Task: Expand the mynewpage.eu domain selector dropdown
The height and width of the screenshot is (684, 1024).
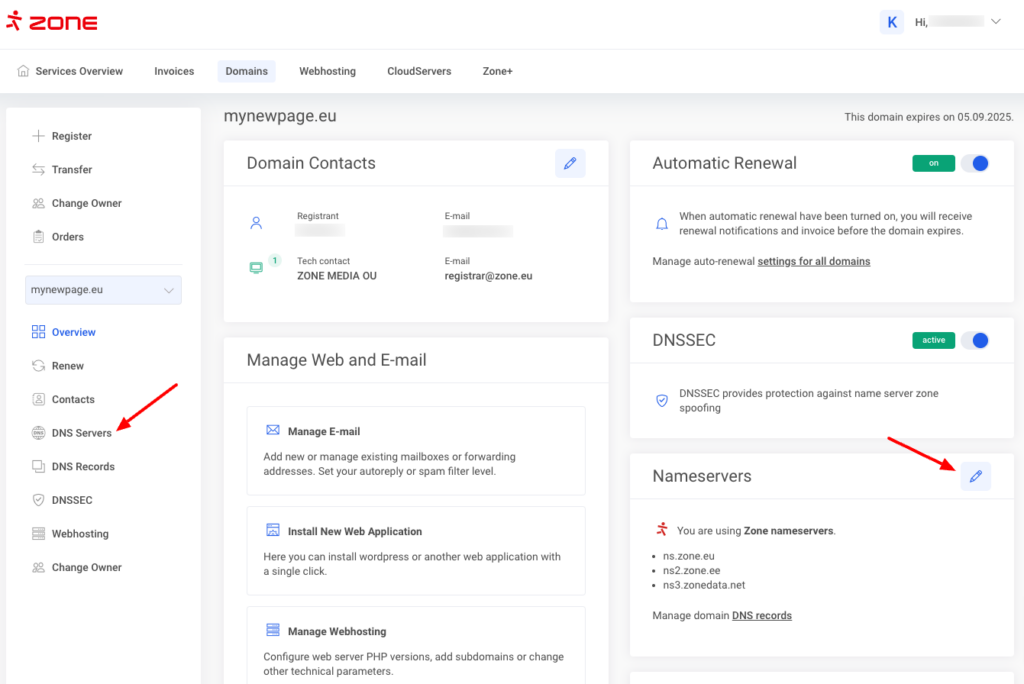Action: coord(104,290)
